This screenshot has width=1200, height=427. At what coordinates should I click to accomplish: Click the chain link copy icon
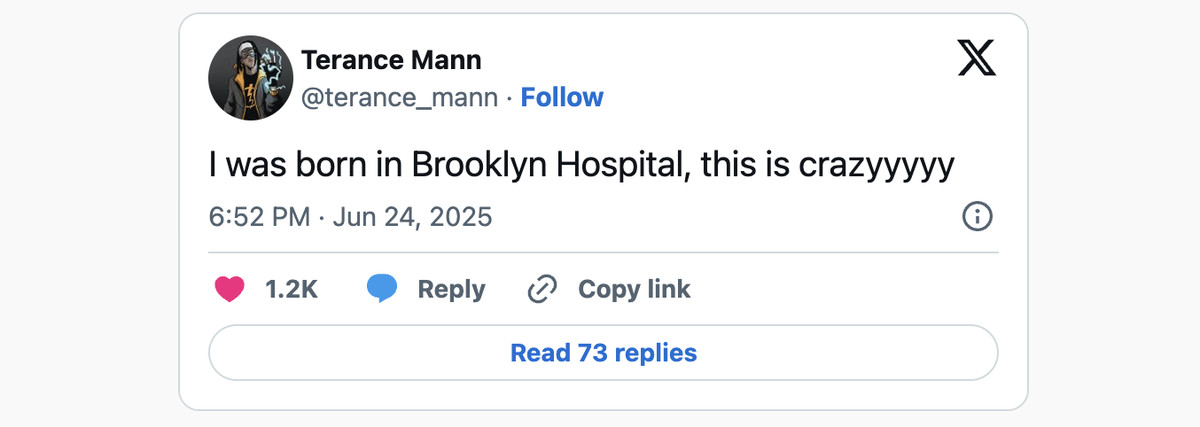point(541,290)
